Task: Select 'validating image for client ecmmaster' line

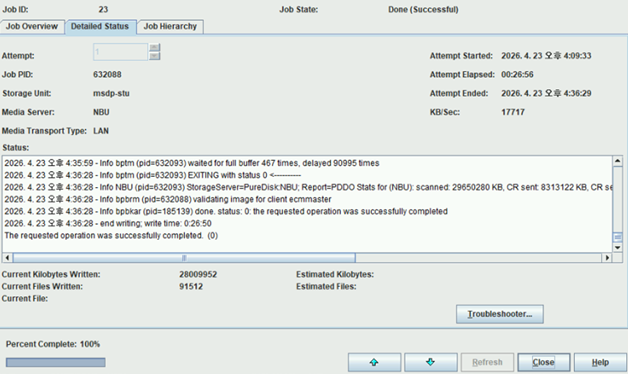Action: pyautogui.click(x=168, y=199)
